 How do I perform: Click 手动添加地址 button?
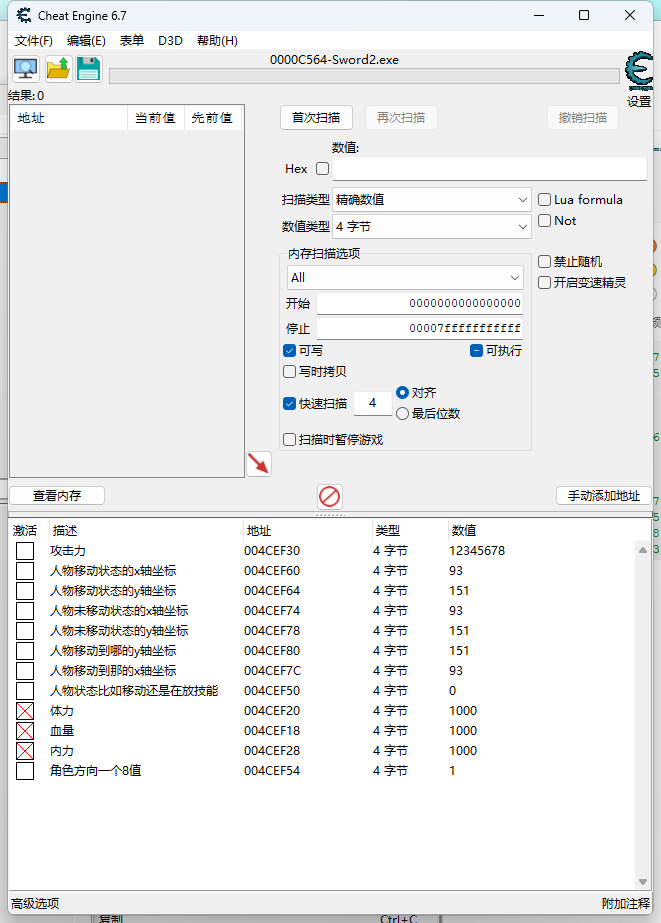(603, 496)
